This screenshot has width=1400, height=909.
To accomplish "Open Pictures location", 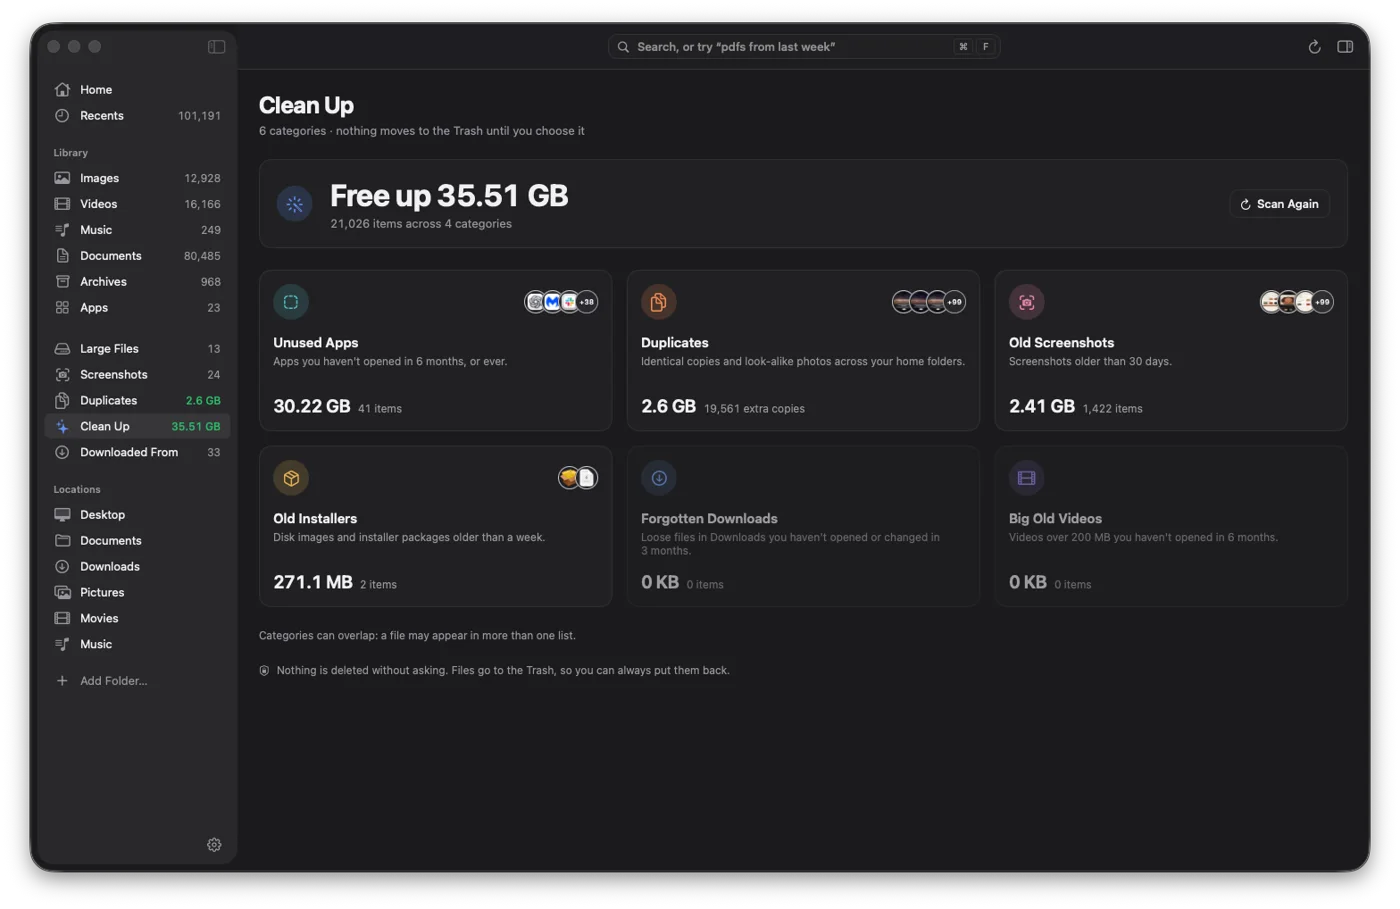I will (137, 593).
